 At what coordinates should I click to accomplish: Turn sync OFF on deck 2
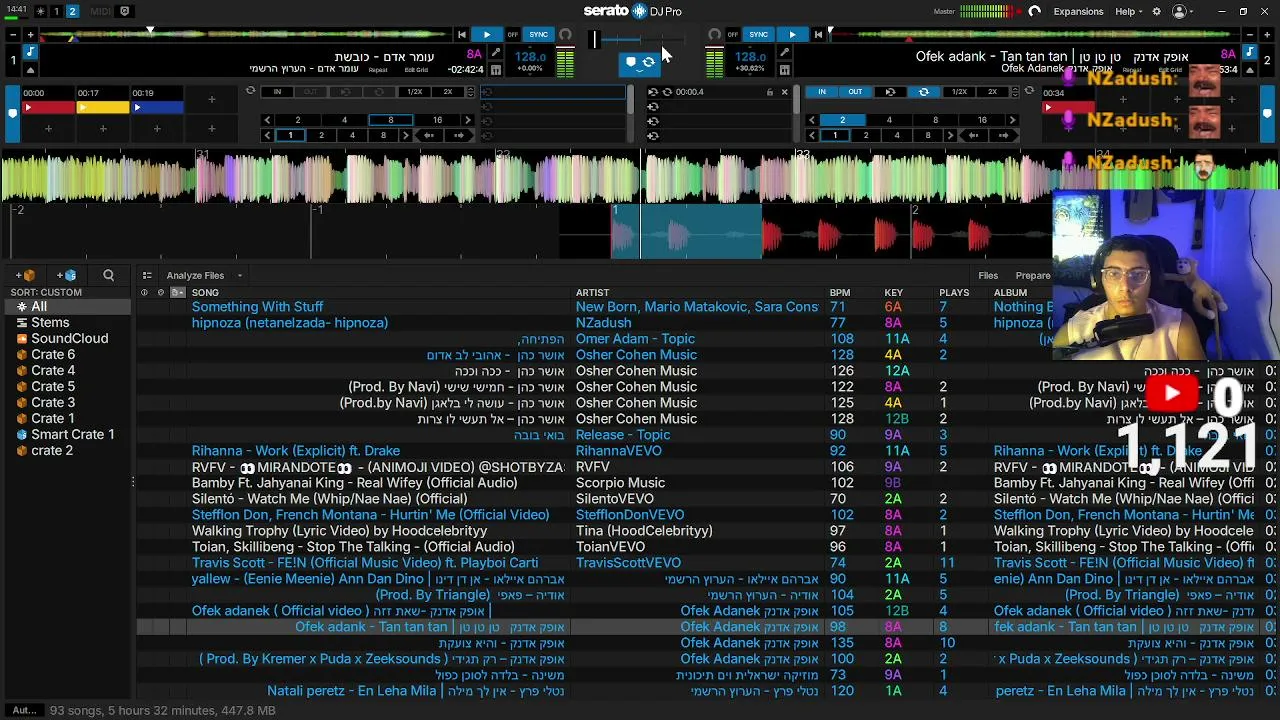(x=733, y=35)
